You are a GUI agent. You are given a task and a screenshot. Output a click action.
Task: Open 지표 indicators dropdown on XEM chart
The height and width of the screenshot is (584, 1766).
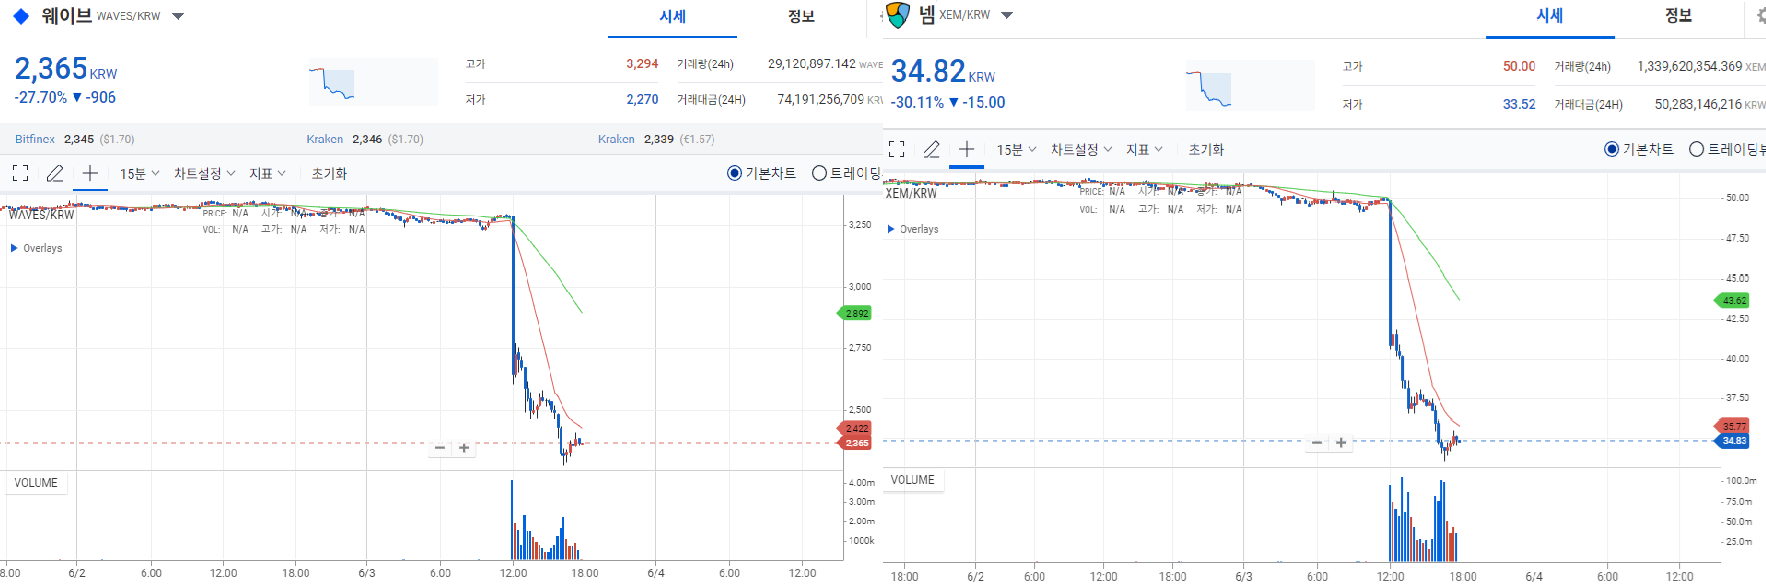(x=1144, y=150)
